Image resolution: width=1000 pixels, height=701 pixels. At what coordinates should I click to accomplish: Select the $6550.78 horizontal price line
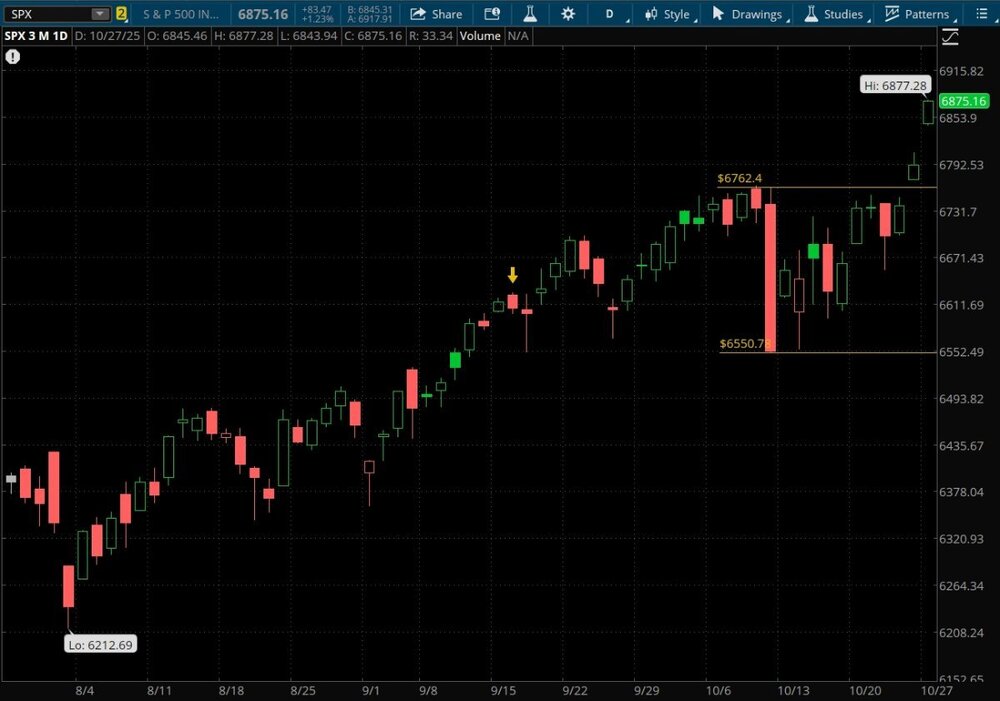[850, 352]
